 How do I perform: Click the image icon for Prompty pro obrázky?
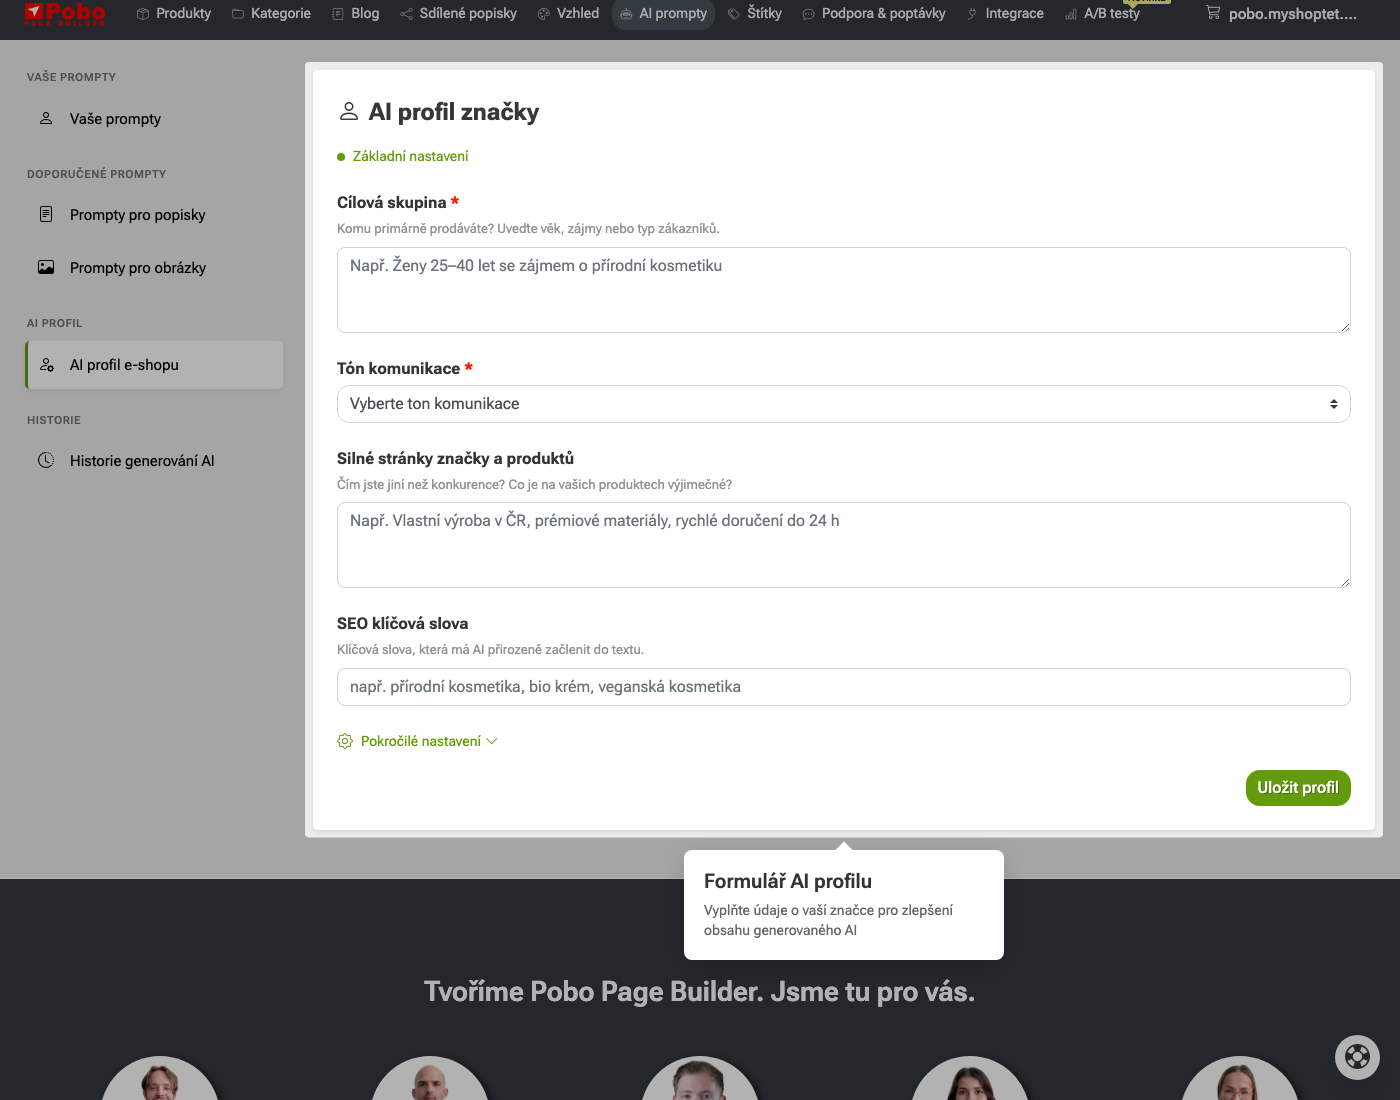coord(46,268)
